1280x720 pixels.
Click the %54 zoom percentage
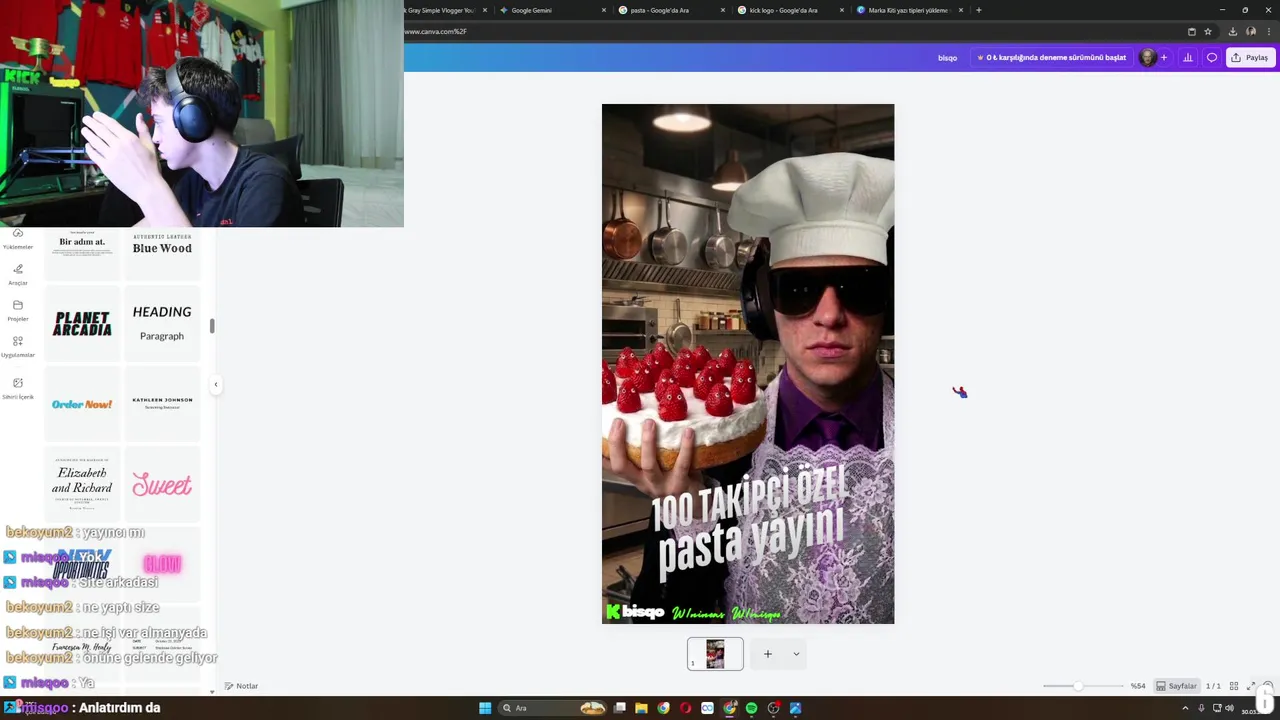(x=1138, y=686)
